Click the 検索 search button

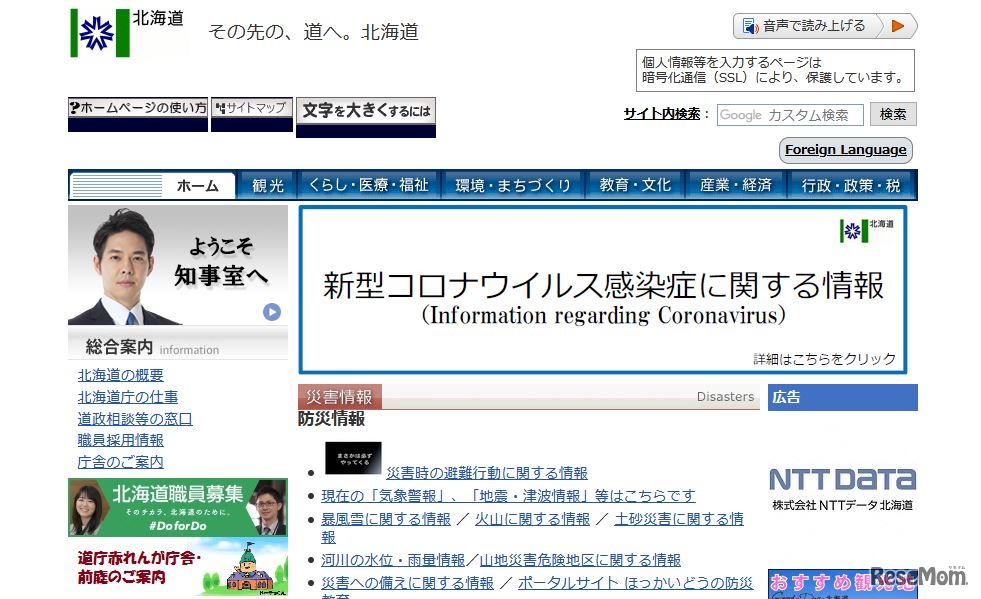coord(892,114)
